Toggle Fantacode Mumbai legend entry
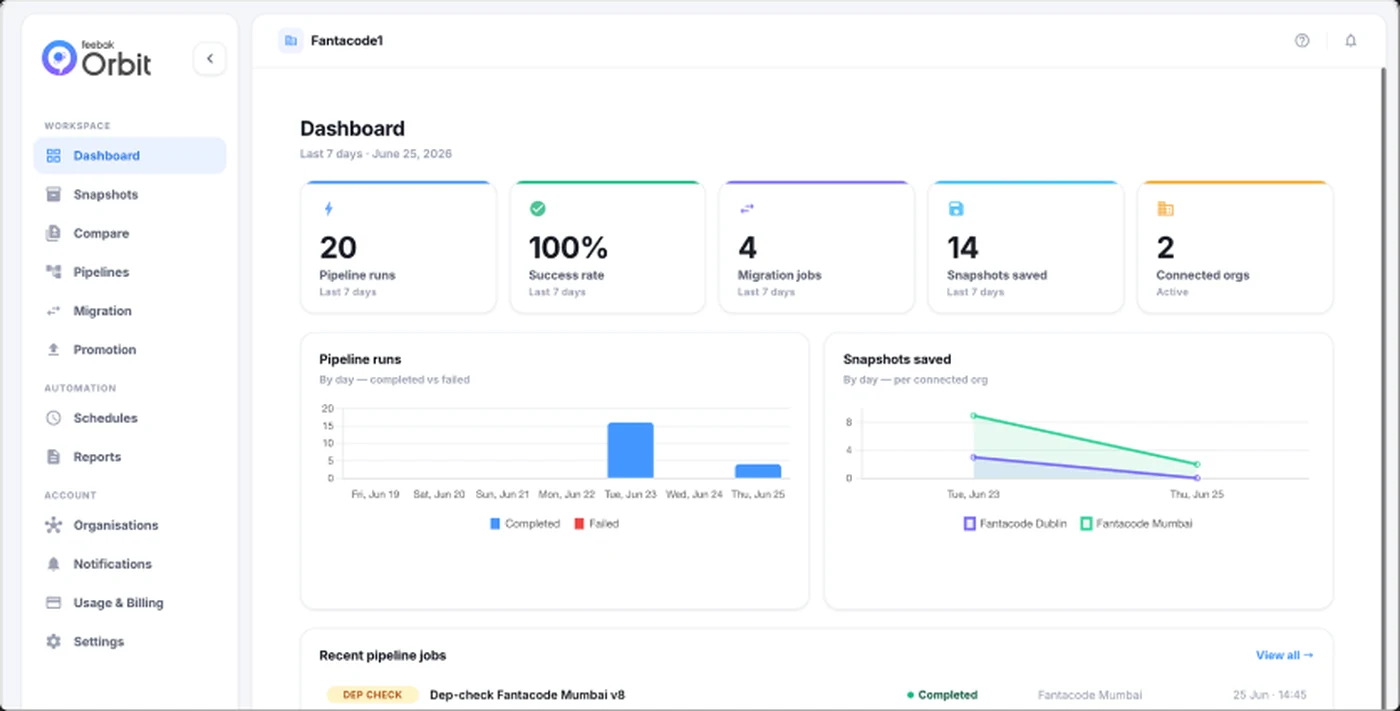The width and height of the screenshot is (1400, 711). (1136, 524)
